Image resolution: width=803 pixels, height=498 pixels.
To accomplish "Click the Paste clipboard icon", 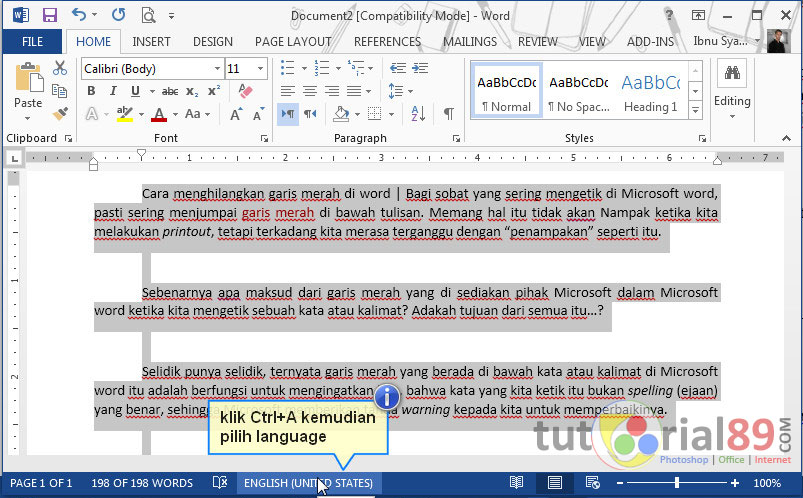I will (28, 79).
